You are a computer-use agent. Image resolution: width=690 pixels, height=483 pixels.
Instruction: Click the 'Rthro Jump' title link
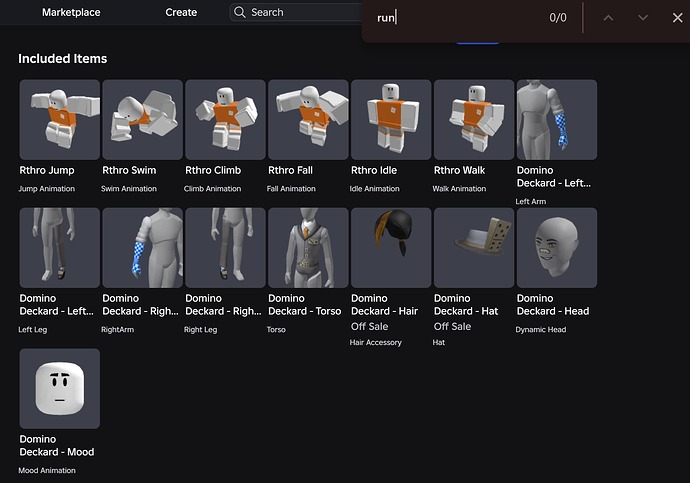pos(47,170)
